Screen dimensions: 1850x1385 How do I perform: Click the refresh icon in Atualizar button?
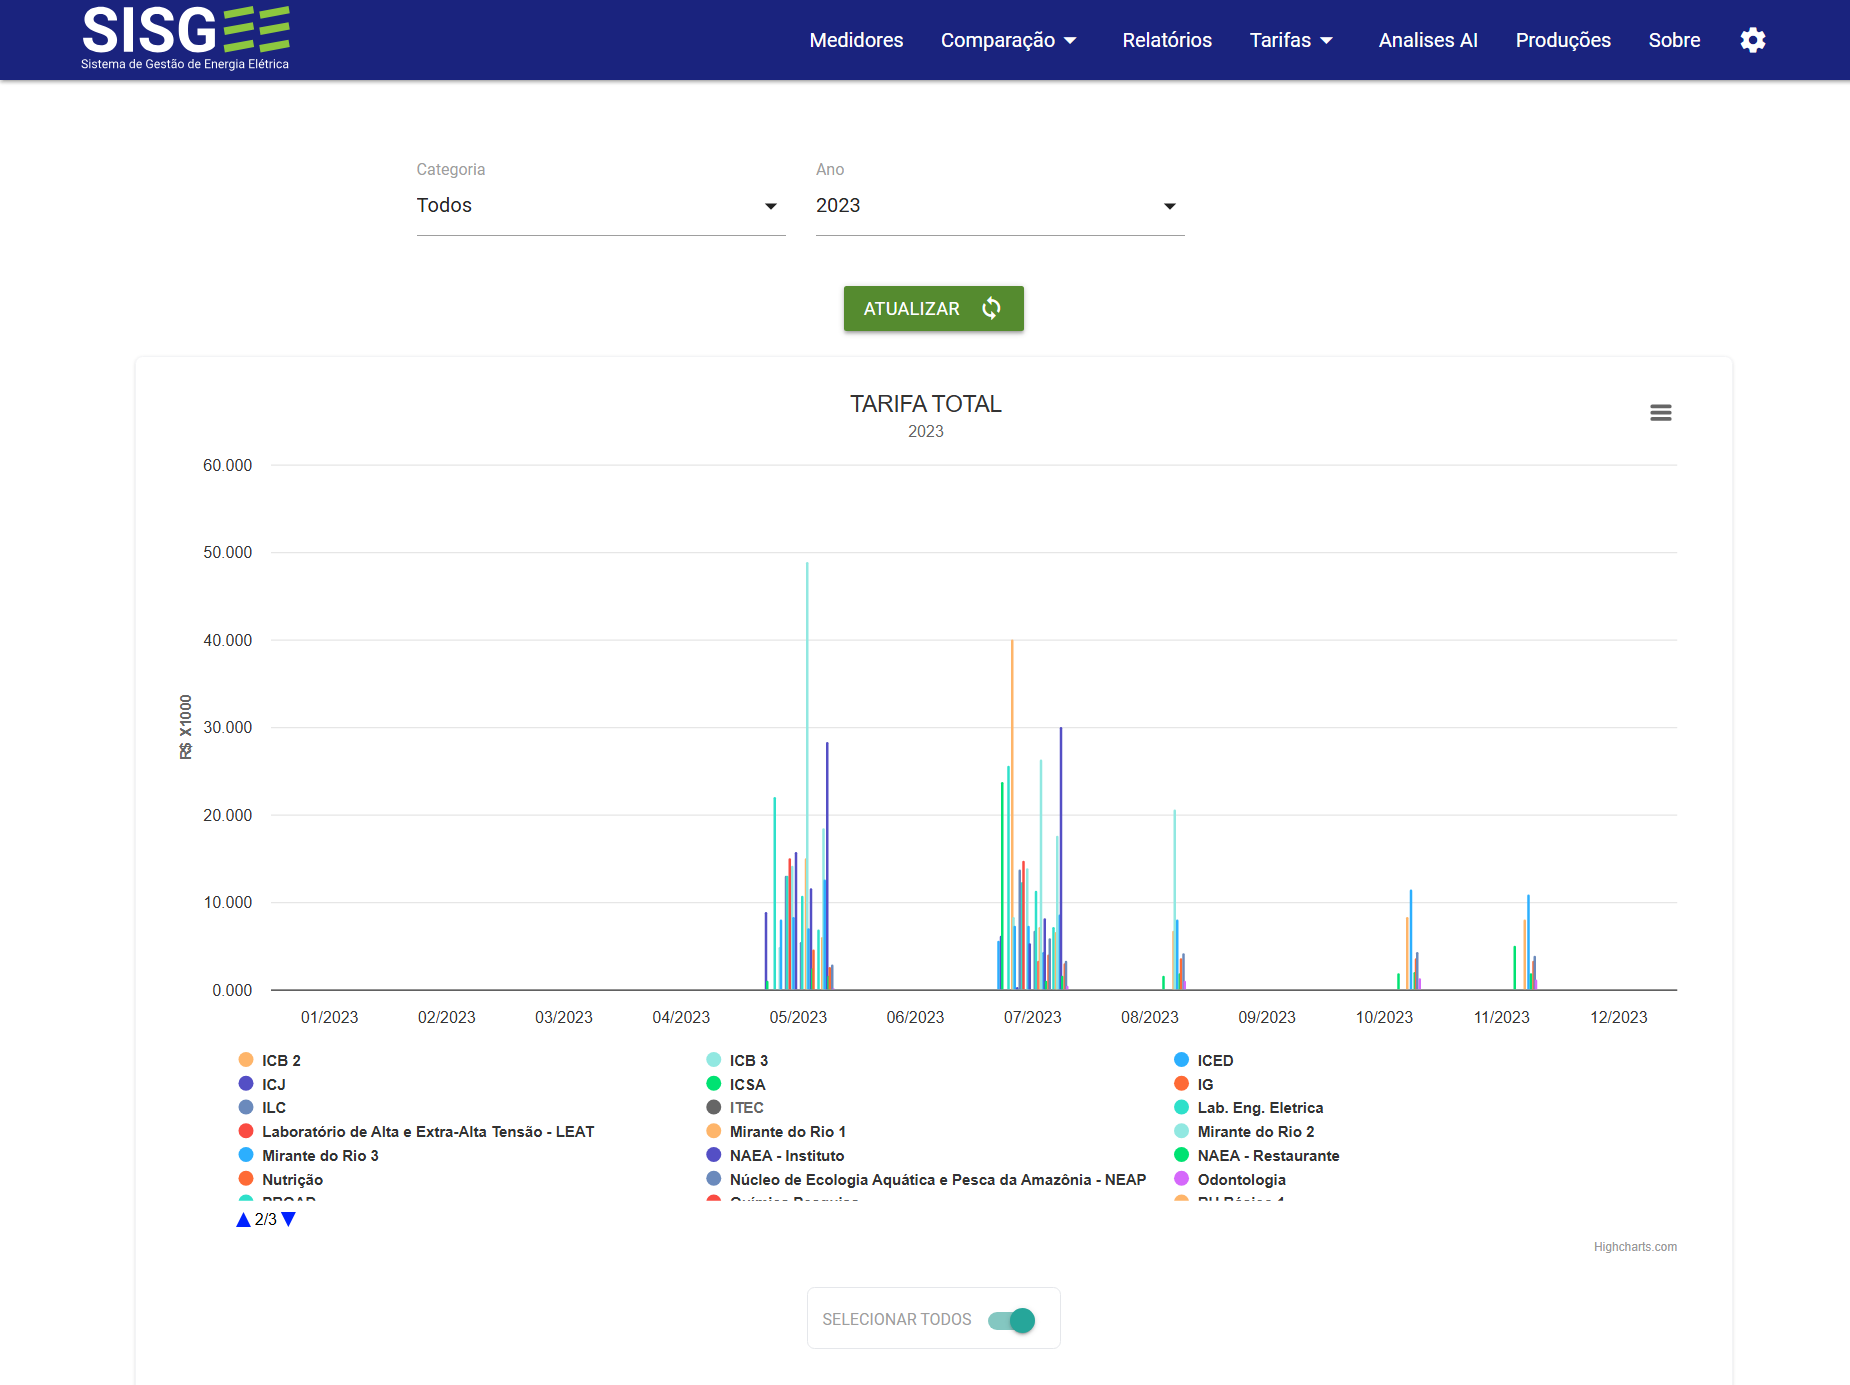pos(991,308)
